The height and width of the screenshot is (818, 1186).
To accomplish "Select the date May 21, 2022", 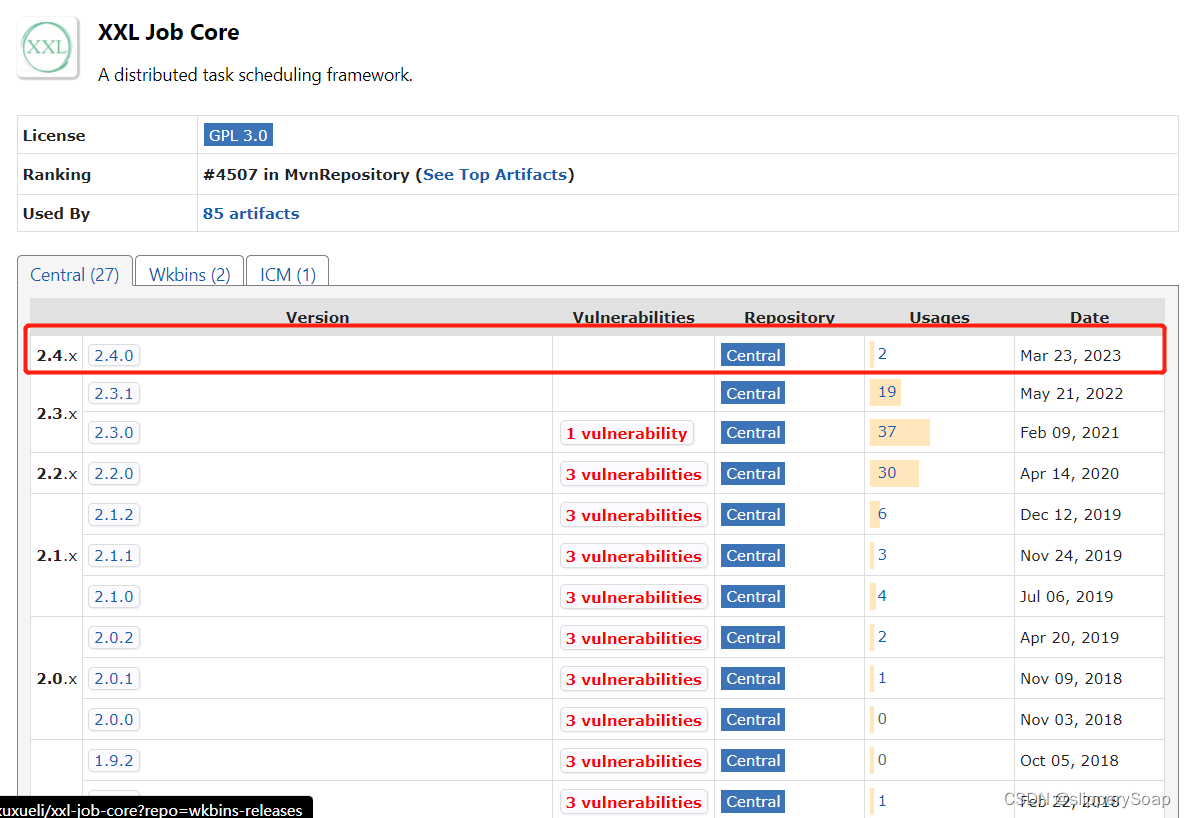I will (x=1071, y=393).
